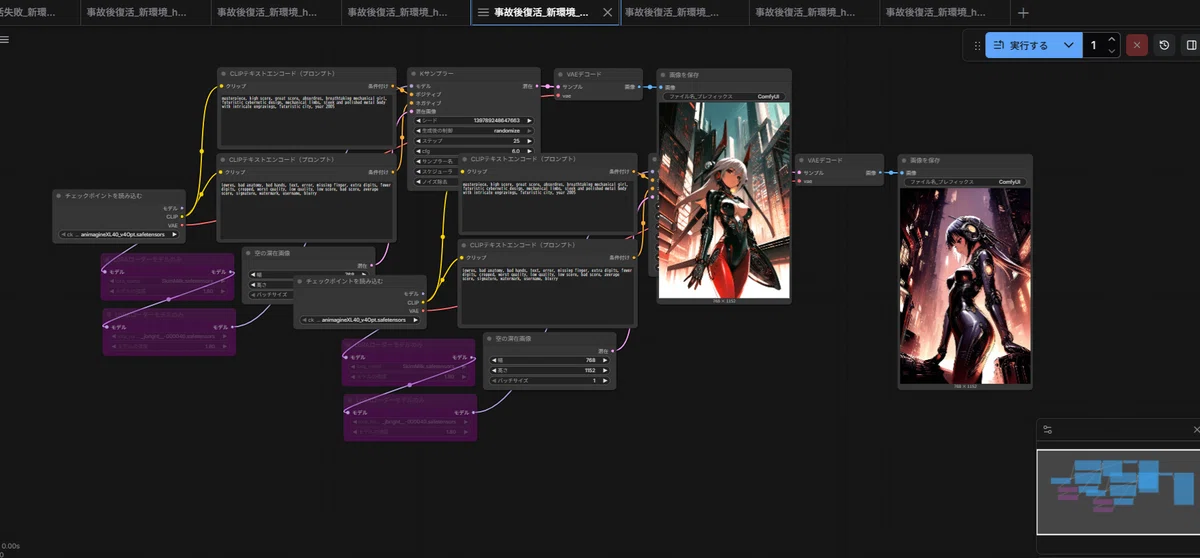This screenshot has width=1200, height=558.
Task: Cancel the run with red X button
Action: tap(1137, 46)
